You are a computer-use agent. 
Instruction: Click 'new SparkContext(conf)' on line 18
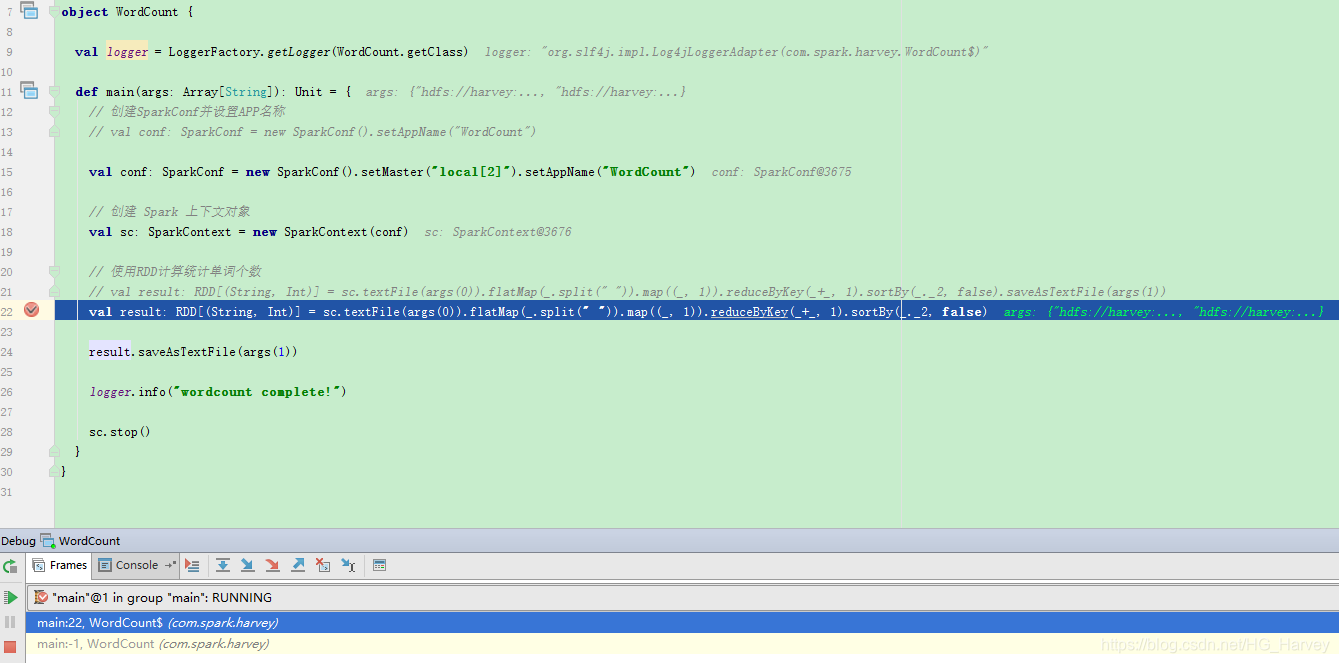pyautogui.click(x=330, y=232)
